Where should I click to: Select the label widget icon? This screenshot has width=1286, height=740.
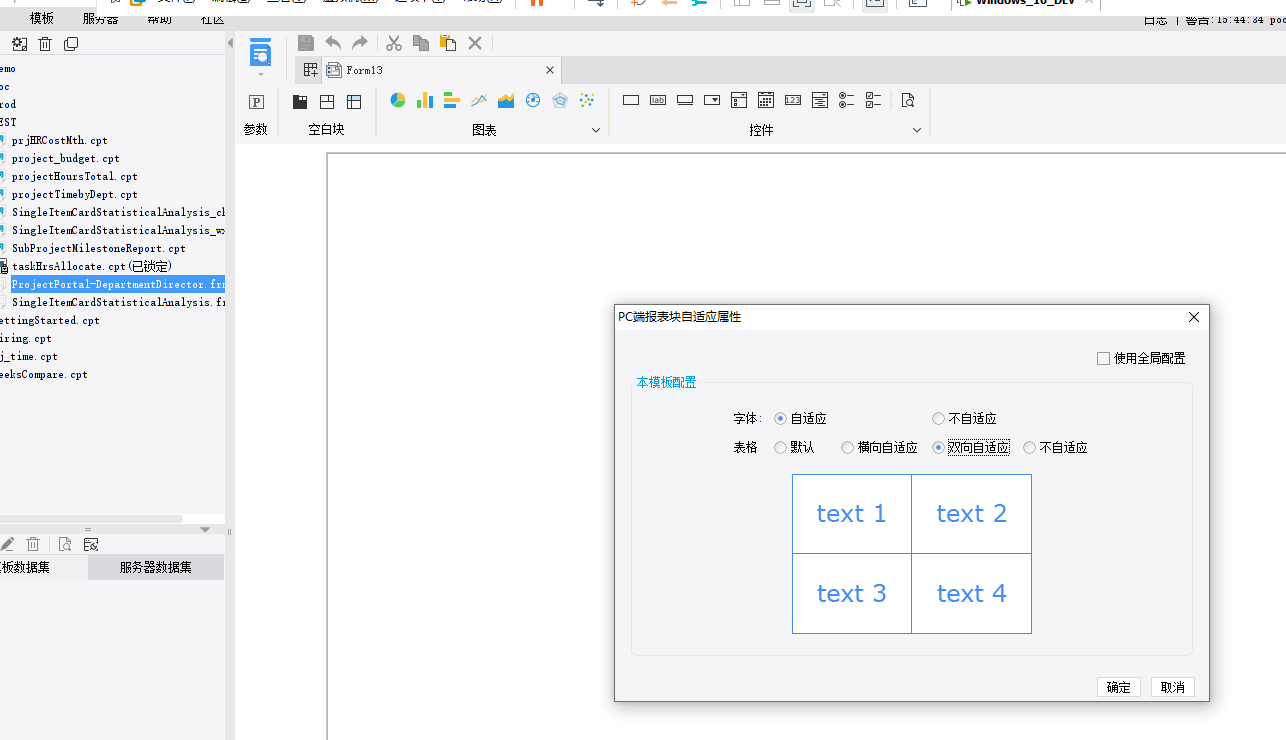click(x=658, y=100)
